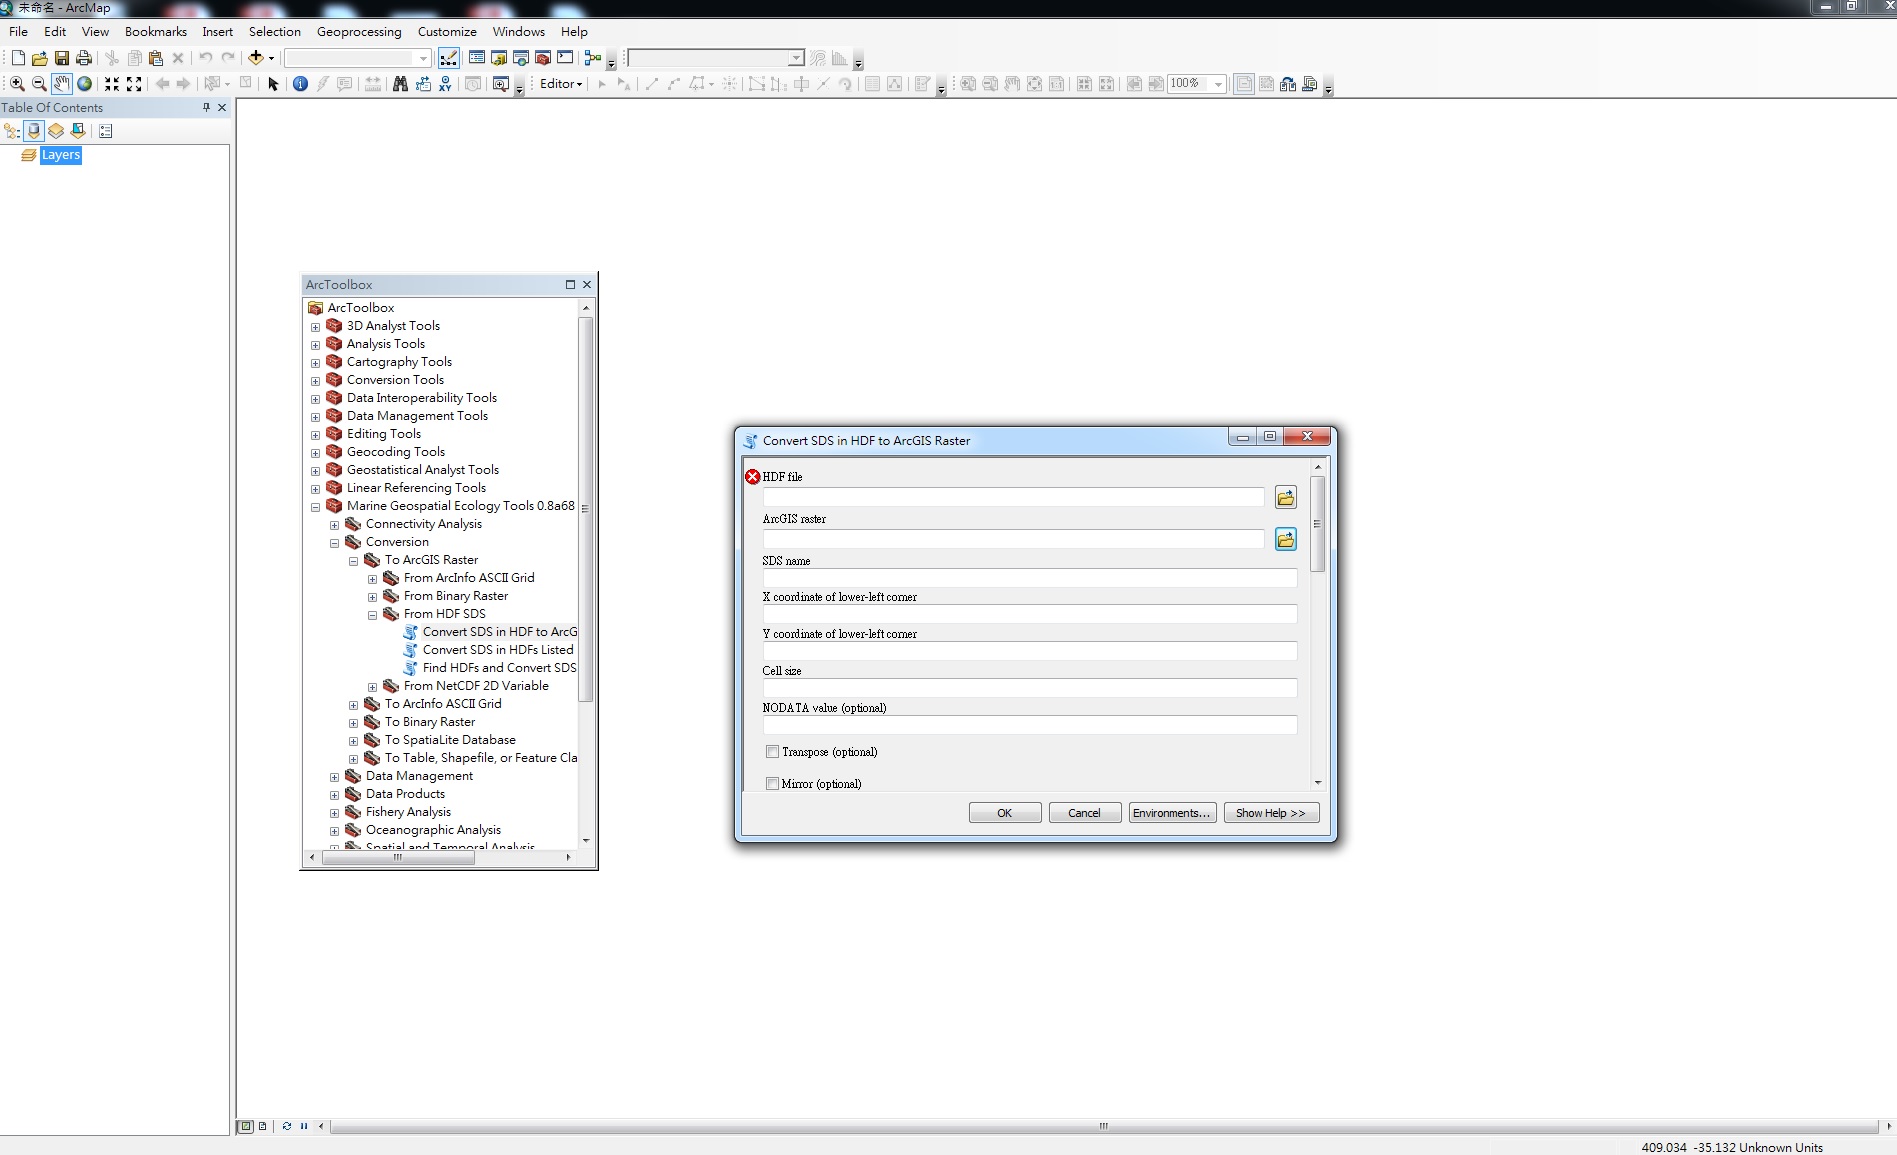1897x1155 pixels.
Task: Open the Python command window icon
Action: [565, 58]
